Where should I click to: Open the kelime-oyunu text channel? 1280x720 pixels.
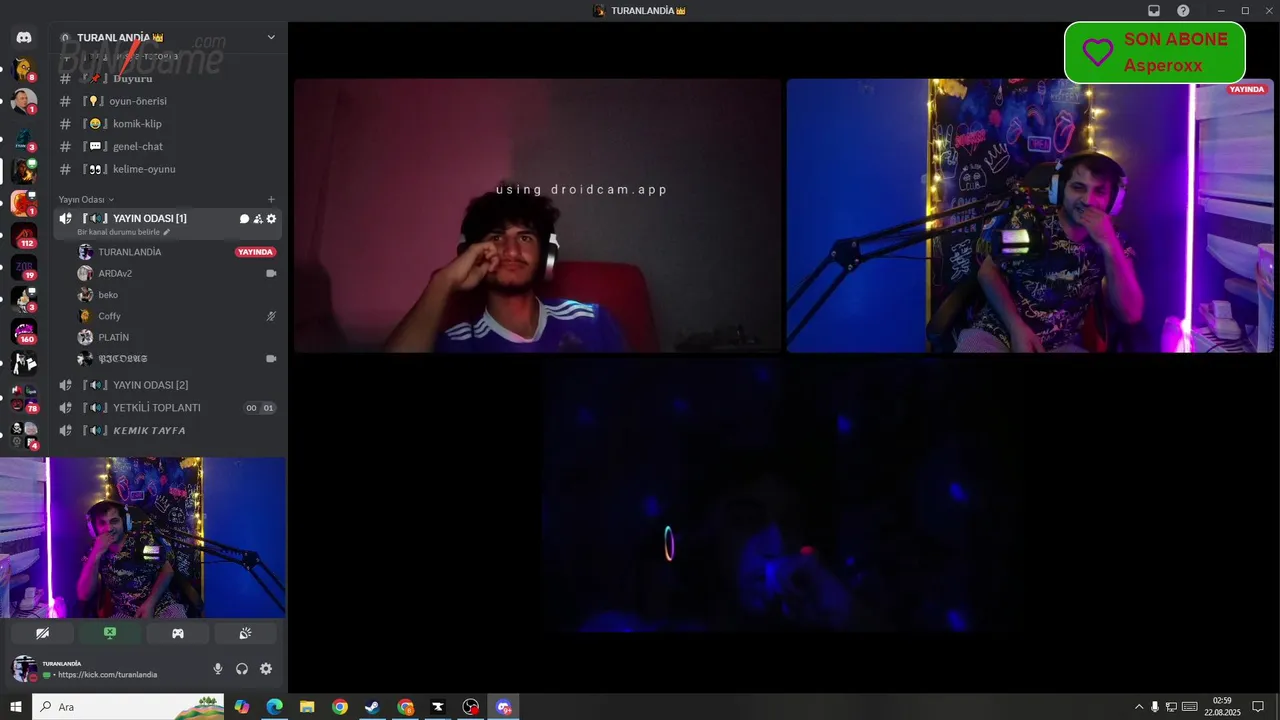click(x=168, y=169)
